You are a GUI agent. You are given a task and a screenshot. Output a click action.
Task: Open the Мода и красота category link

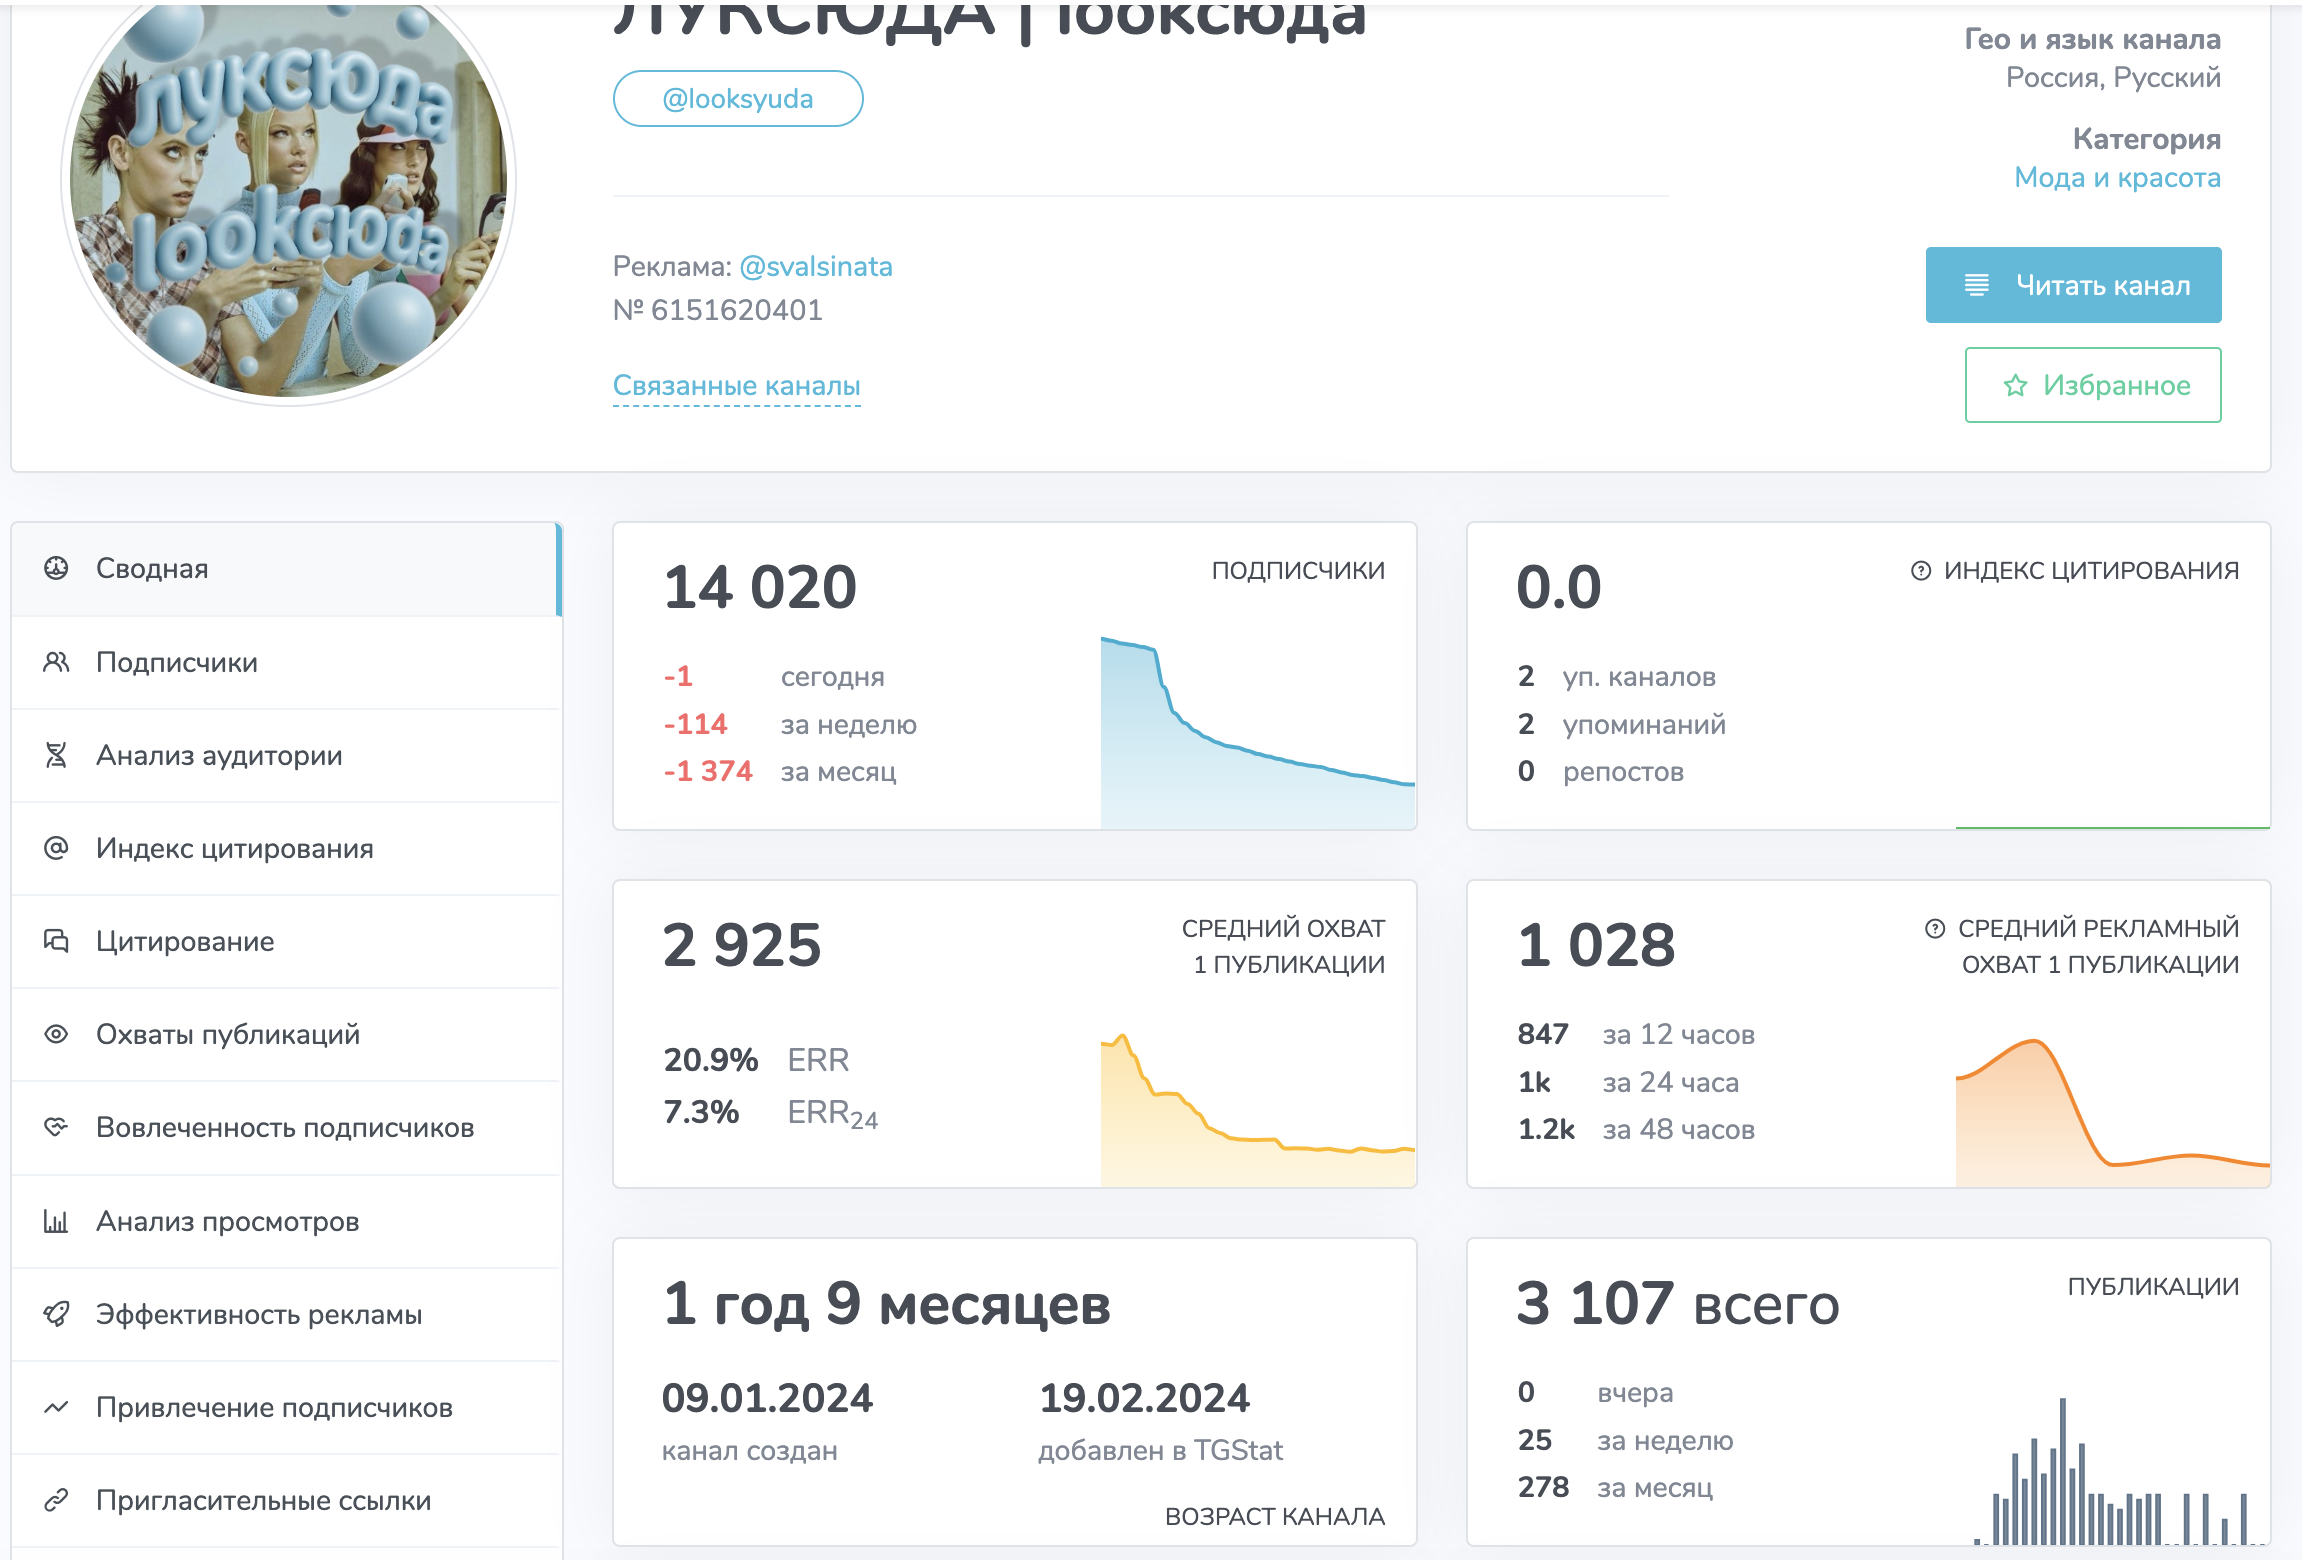point(2116,177)
